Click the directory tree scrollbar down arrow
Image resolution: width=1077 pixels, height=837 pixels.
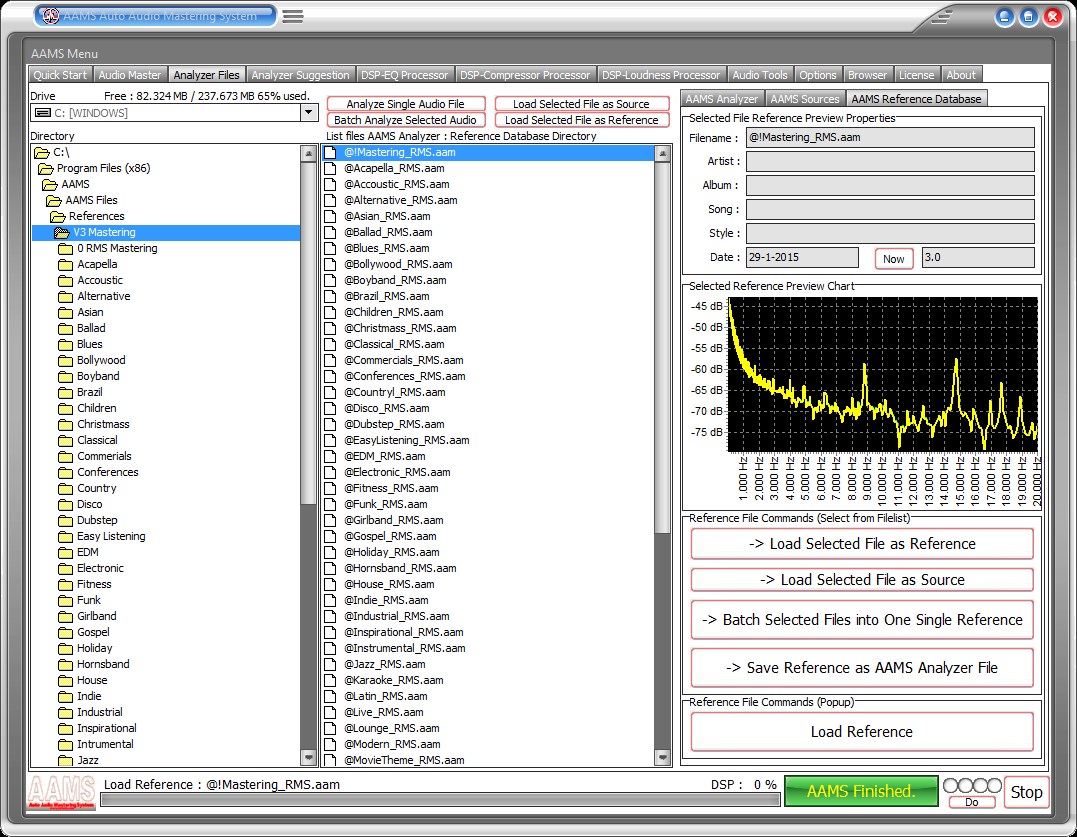pyautogui.click(x=308, y=758)
